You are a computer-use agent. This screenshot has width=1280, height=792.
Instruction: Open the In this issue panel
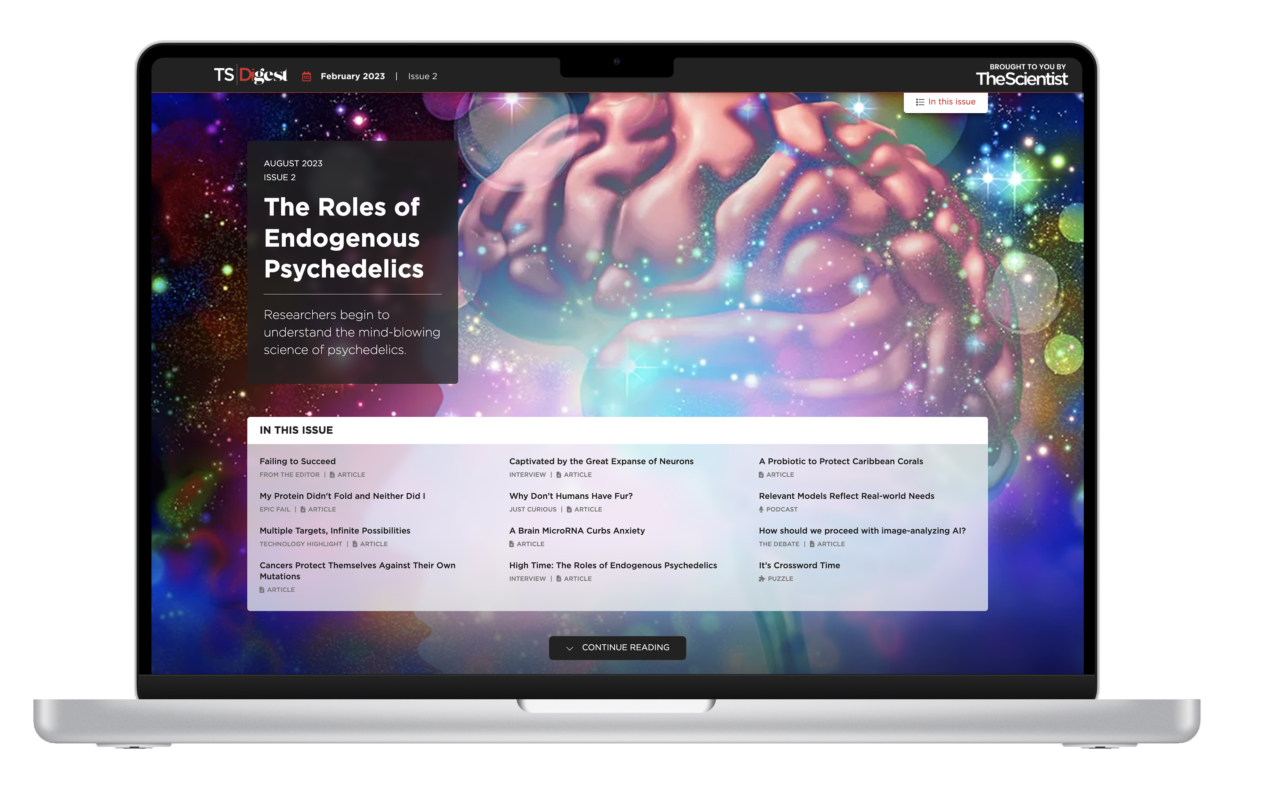945,101
